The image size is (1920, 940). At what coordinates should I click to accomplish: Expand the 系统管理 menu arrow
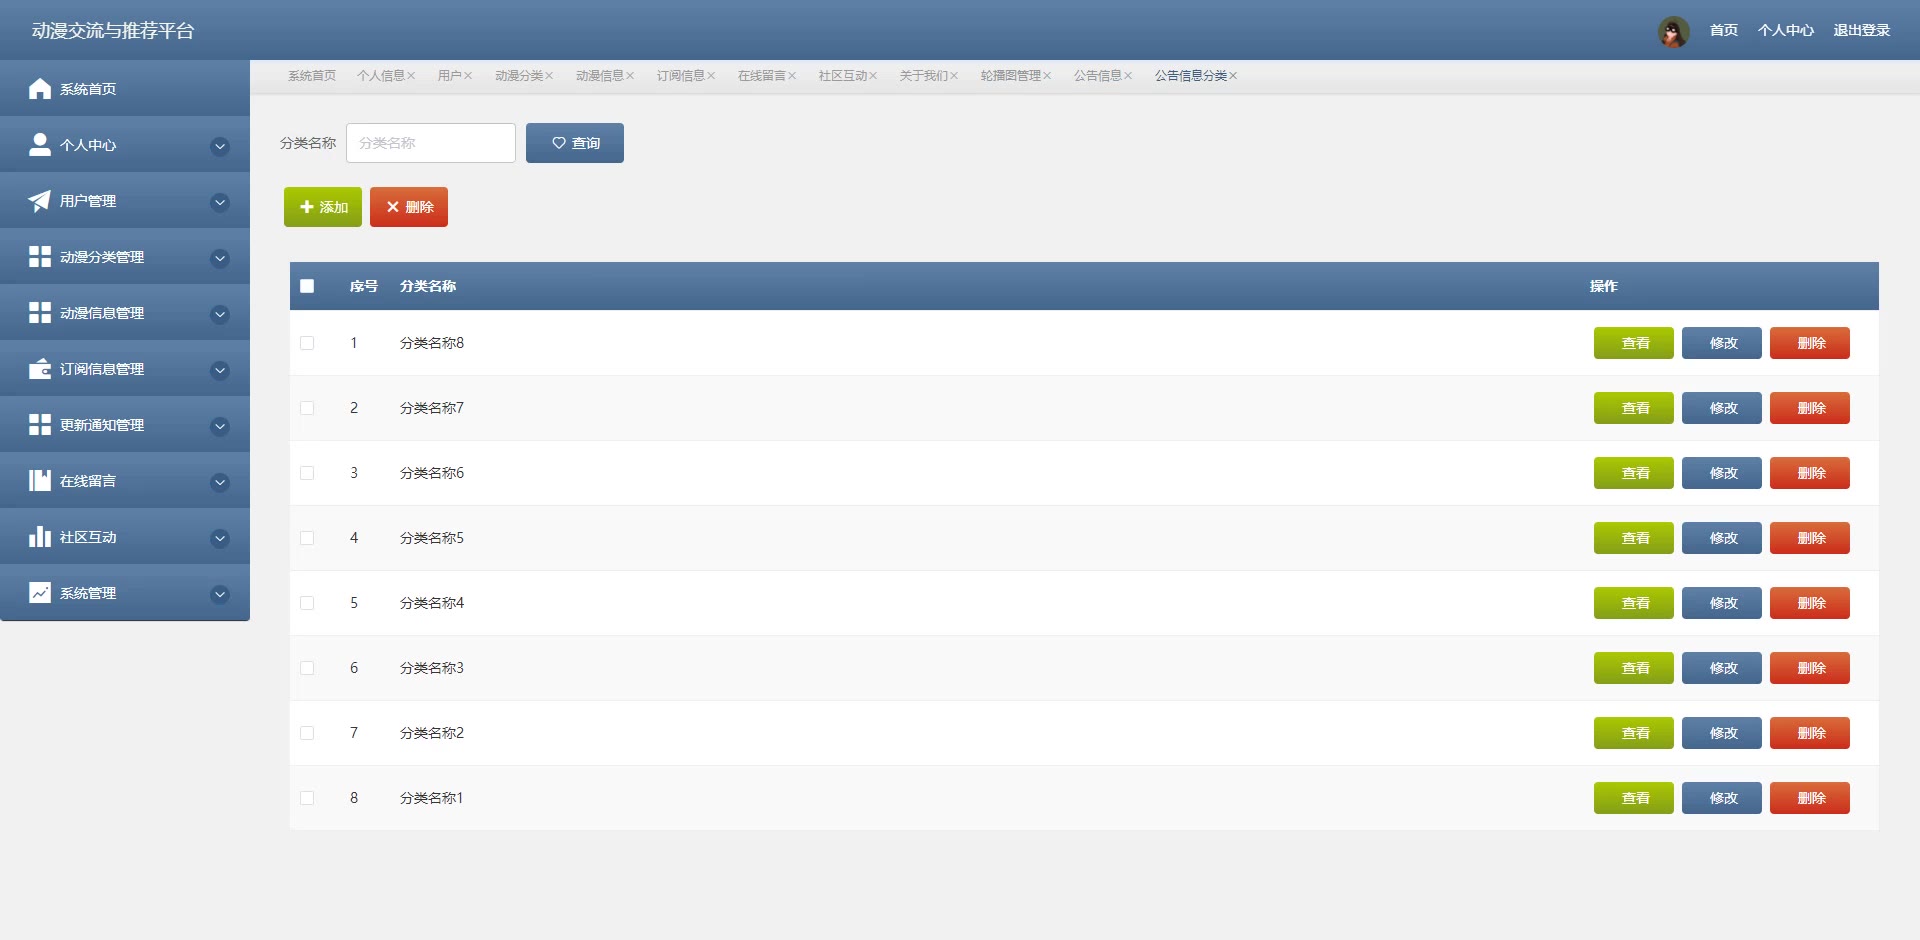(220, 595)
